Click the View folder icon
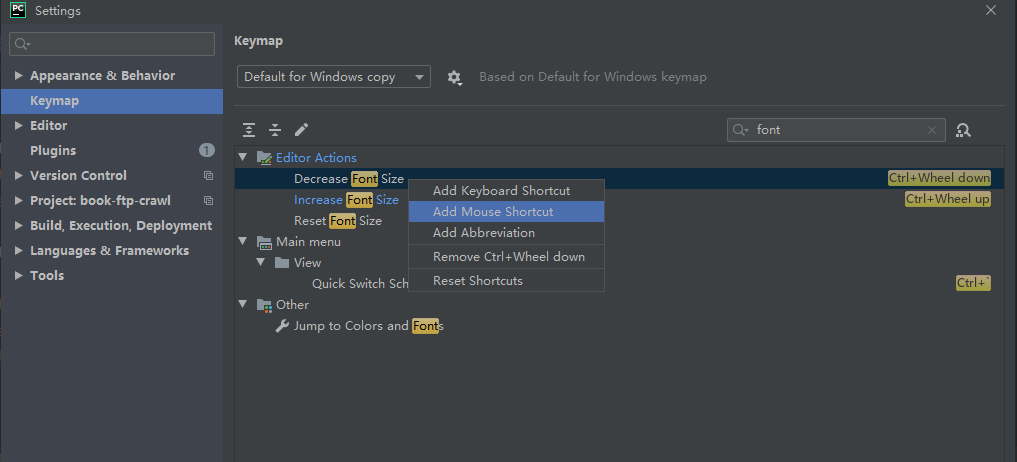 pos(281,263)
